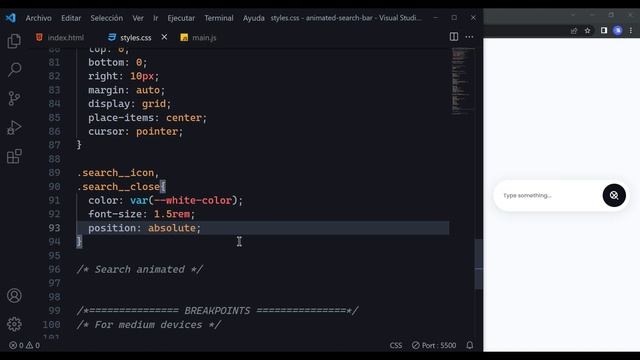640x360 pixels.
Task: Click the search close button in browser preview
Action: click(614, 196)
